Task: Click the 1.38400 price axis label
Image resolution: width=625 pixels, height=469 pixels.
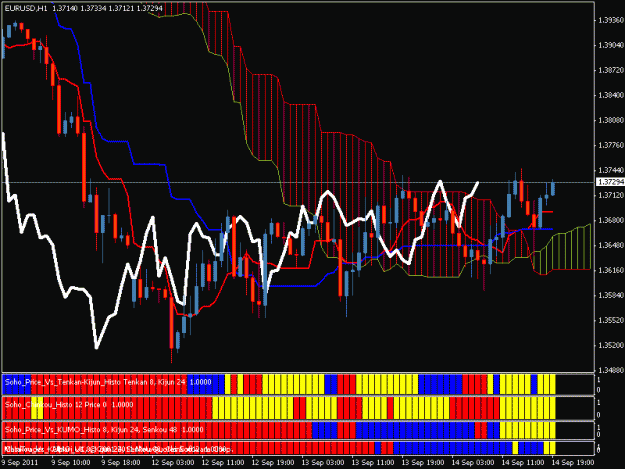Action: click(611, 95)
